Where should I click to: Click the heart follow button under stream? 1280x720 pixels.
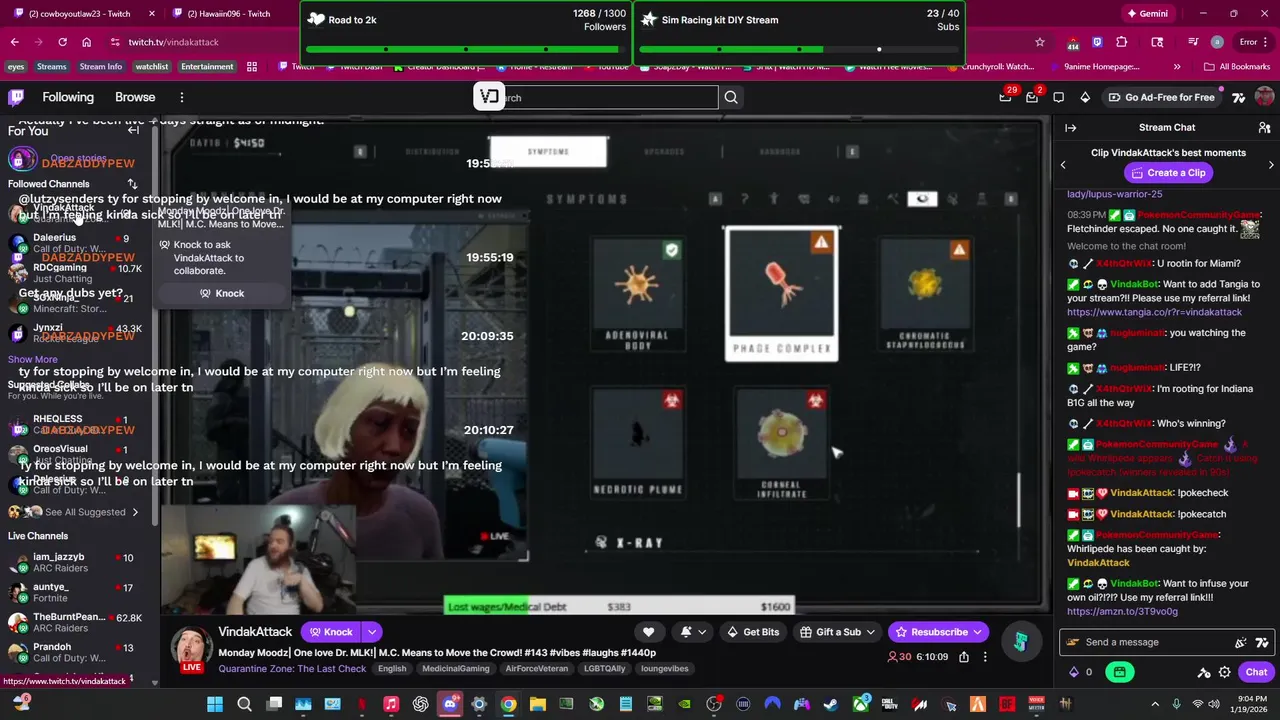click(x=648, y=632)
